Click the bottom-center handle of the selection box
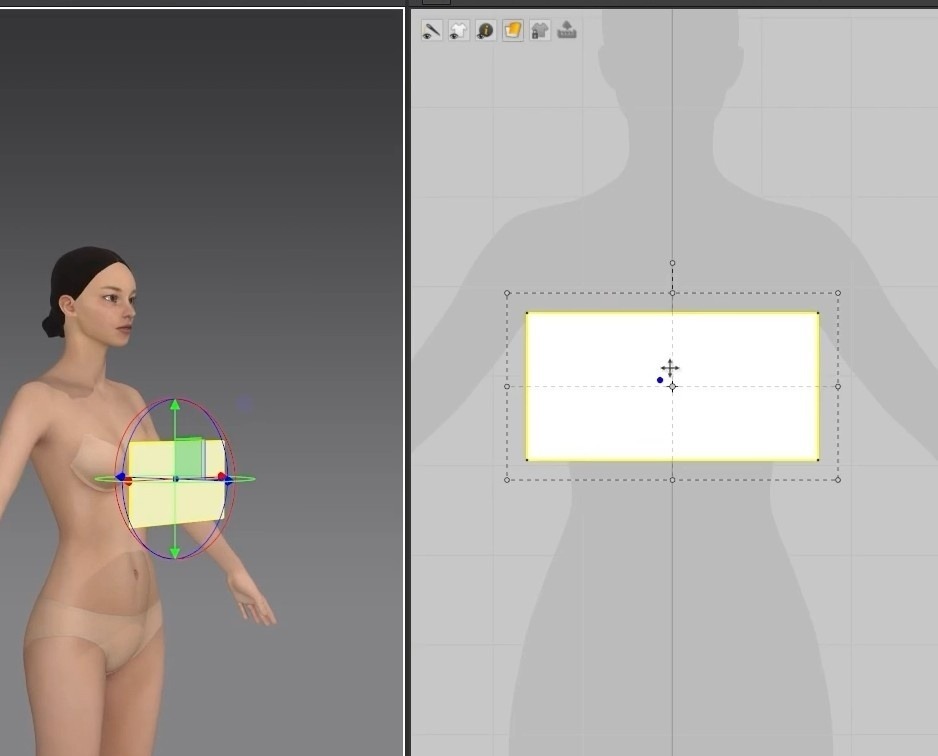 coord(672,480)
